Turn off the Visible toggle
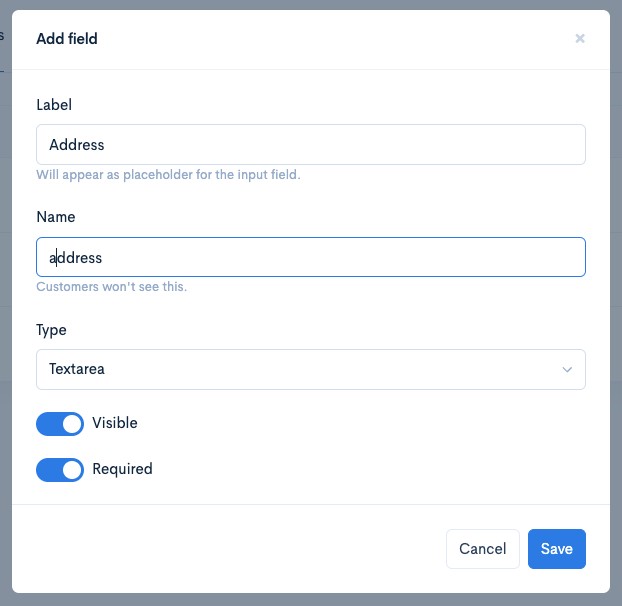This screenshot has width=622, height=606. coord(60,424)
